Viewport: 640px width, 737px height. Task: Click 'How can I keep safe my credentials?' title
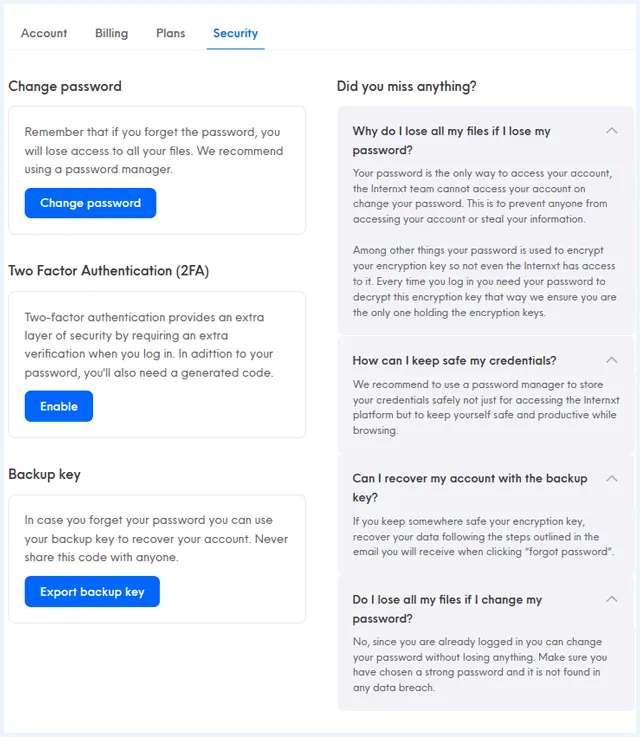click(454, 361)
